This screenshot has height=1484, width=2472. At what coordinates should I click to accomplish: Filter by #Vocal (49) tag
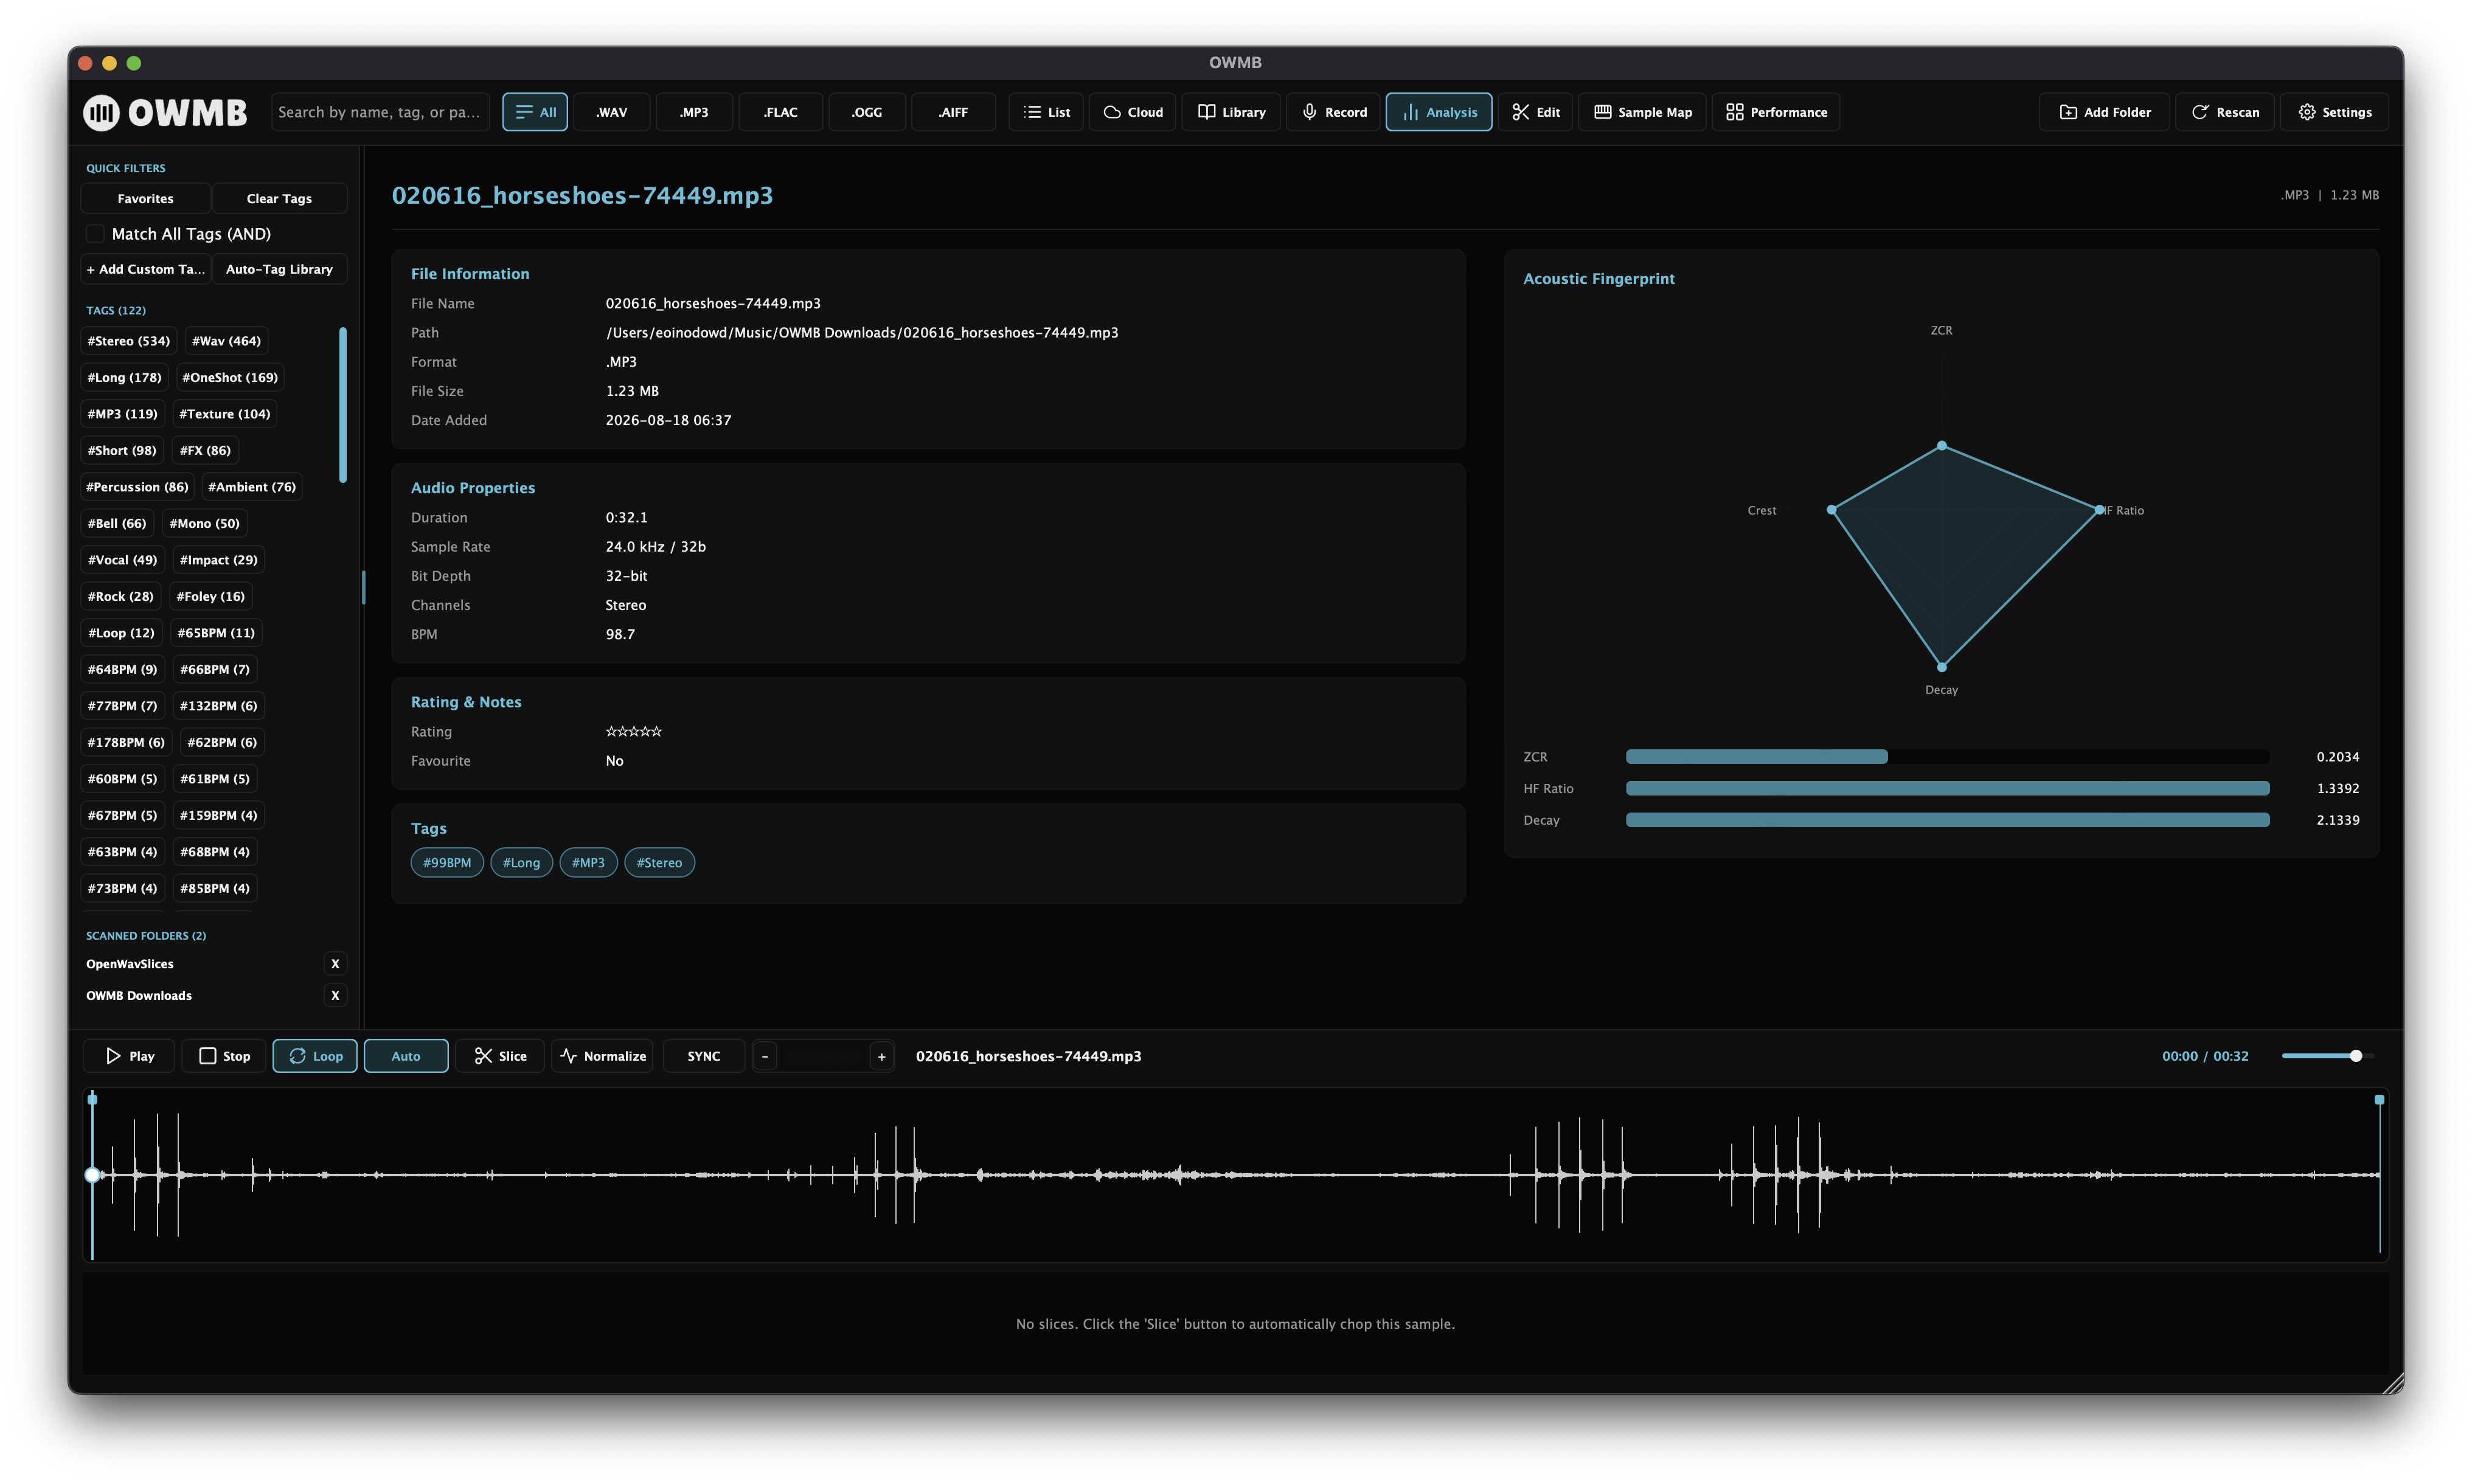click(x=122, y=560)
